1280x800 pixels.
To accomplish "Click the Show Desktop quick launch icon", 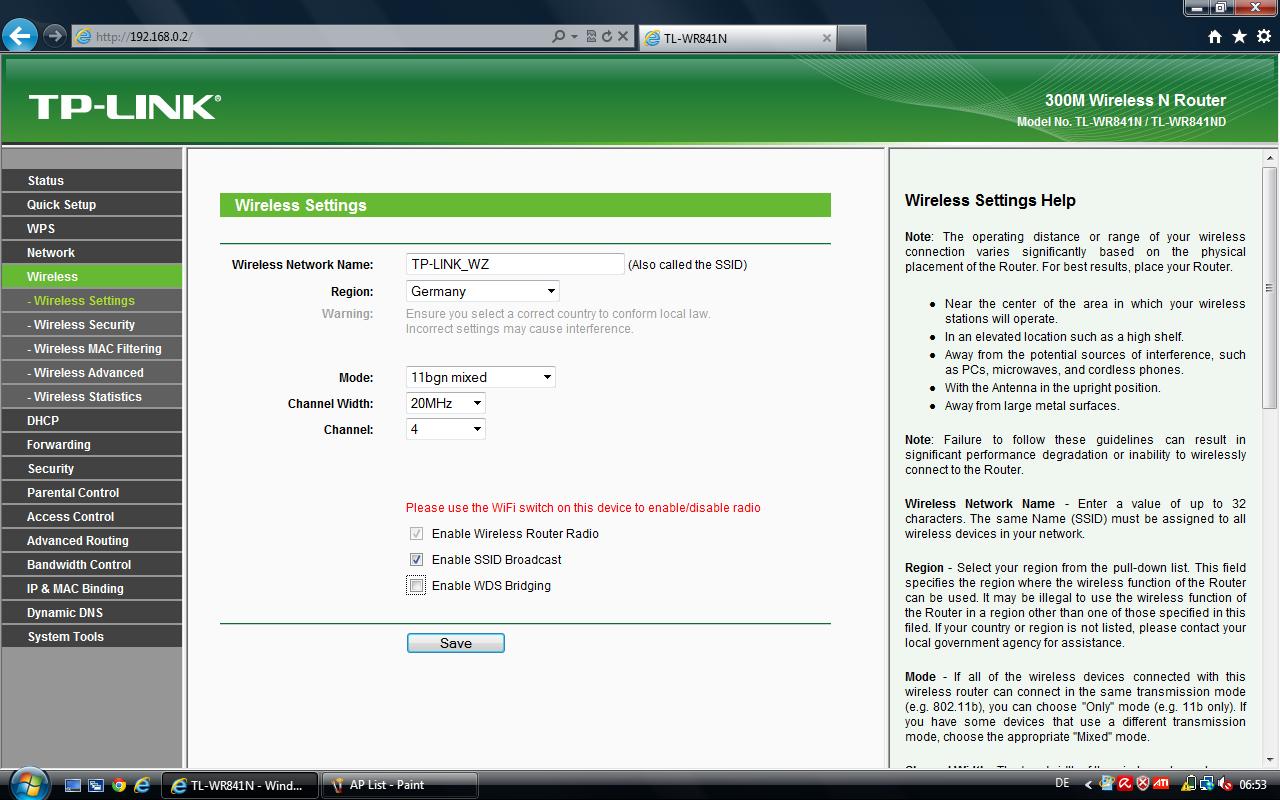I will pyautogui.click(x=73, y=785).
